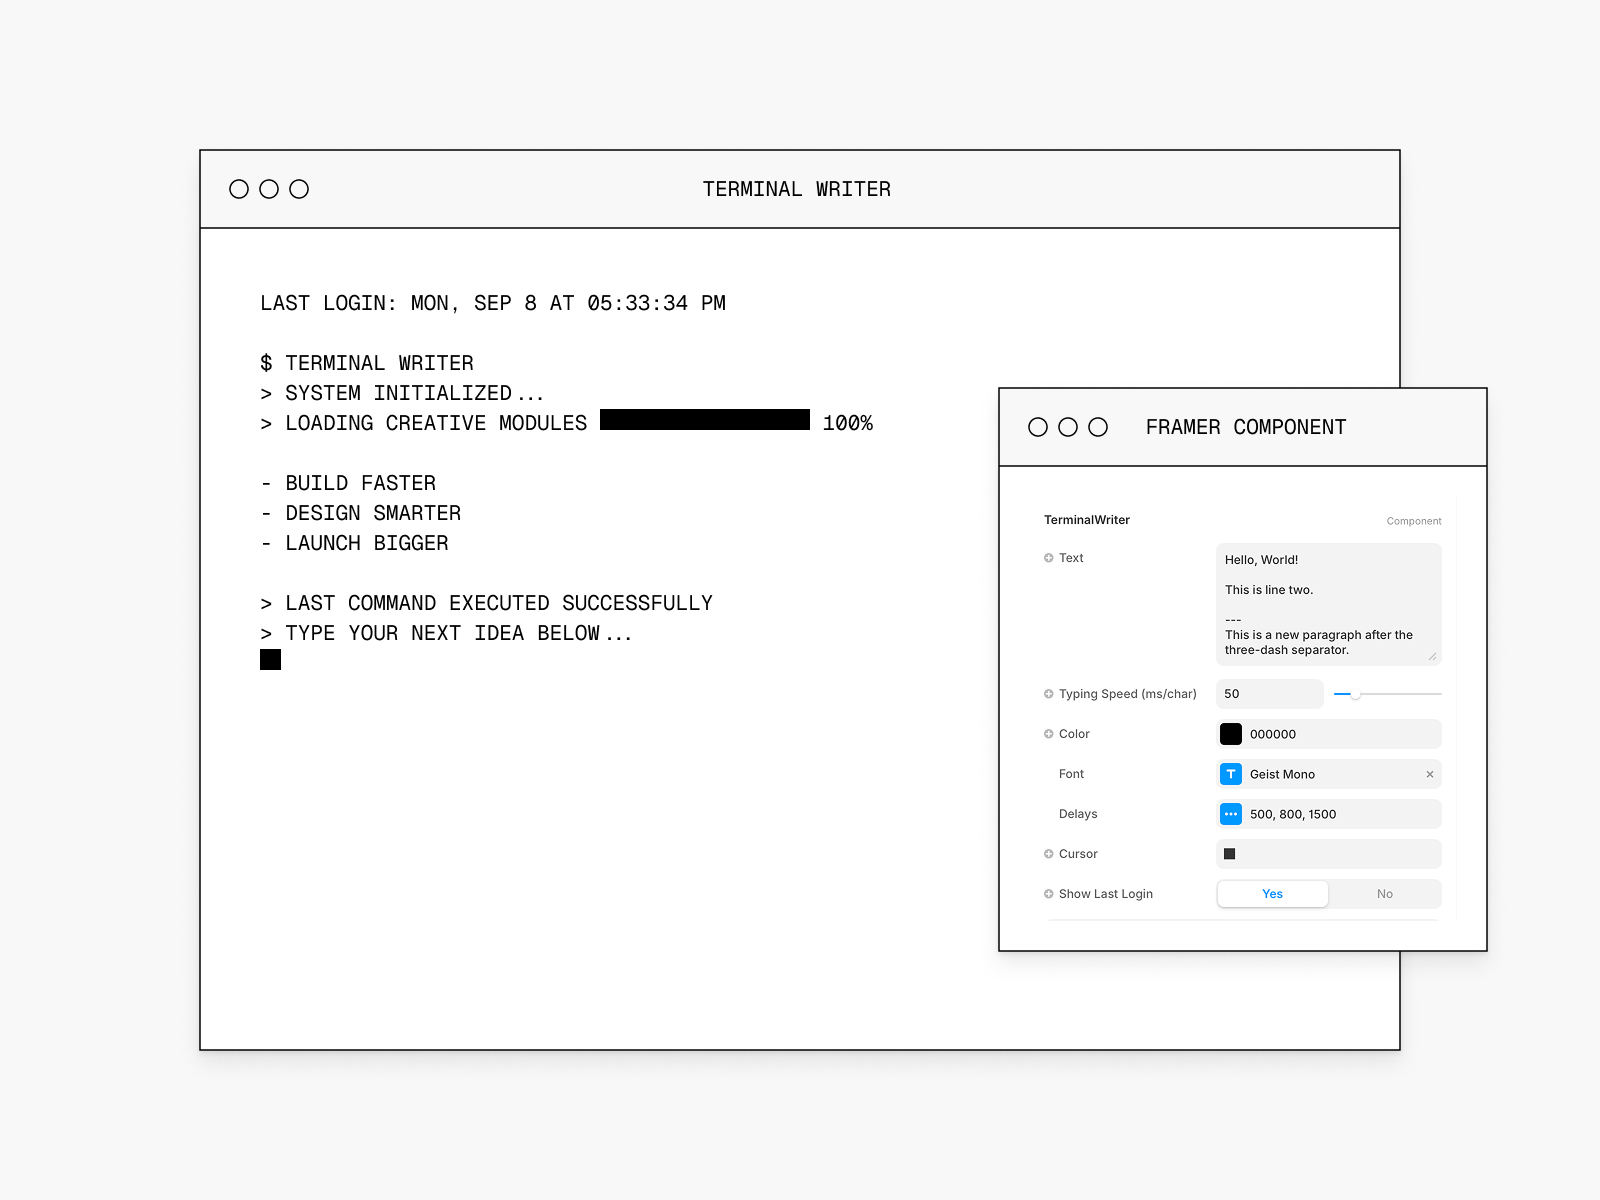
Task: Click the variable icon next to Show Last Login
Action: coord(1047,893)
